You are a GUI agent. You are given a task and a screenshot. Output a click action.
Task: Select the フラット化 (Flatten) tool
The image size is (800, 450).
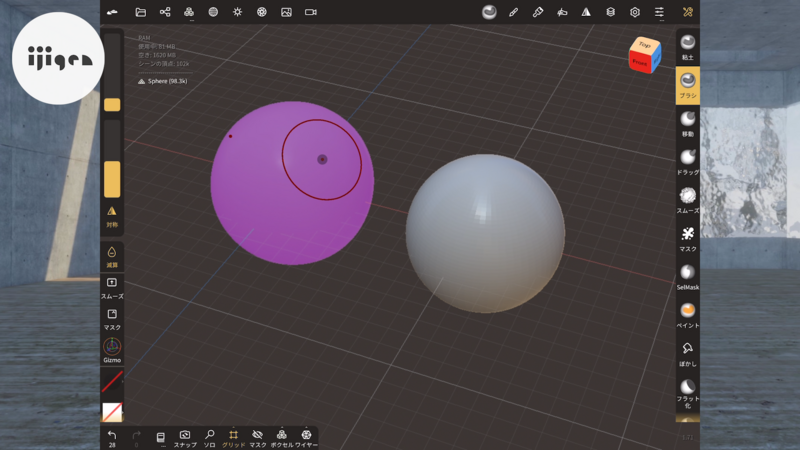tap(688, 393)
